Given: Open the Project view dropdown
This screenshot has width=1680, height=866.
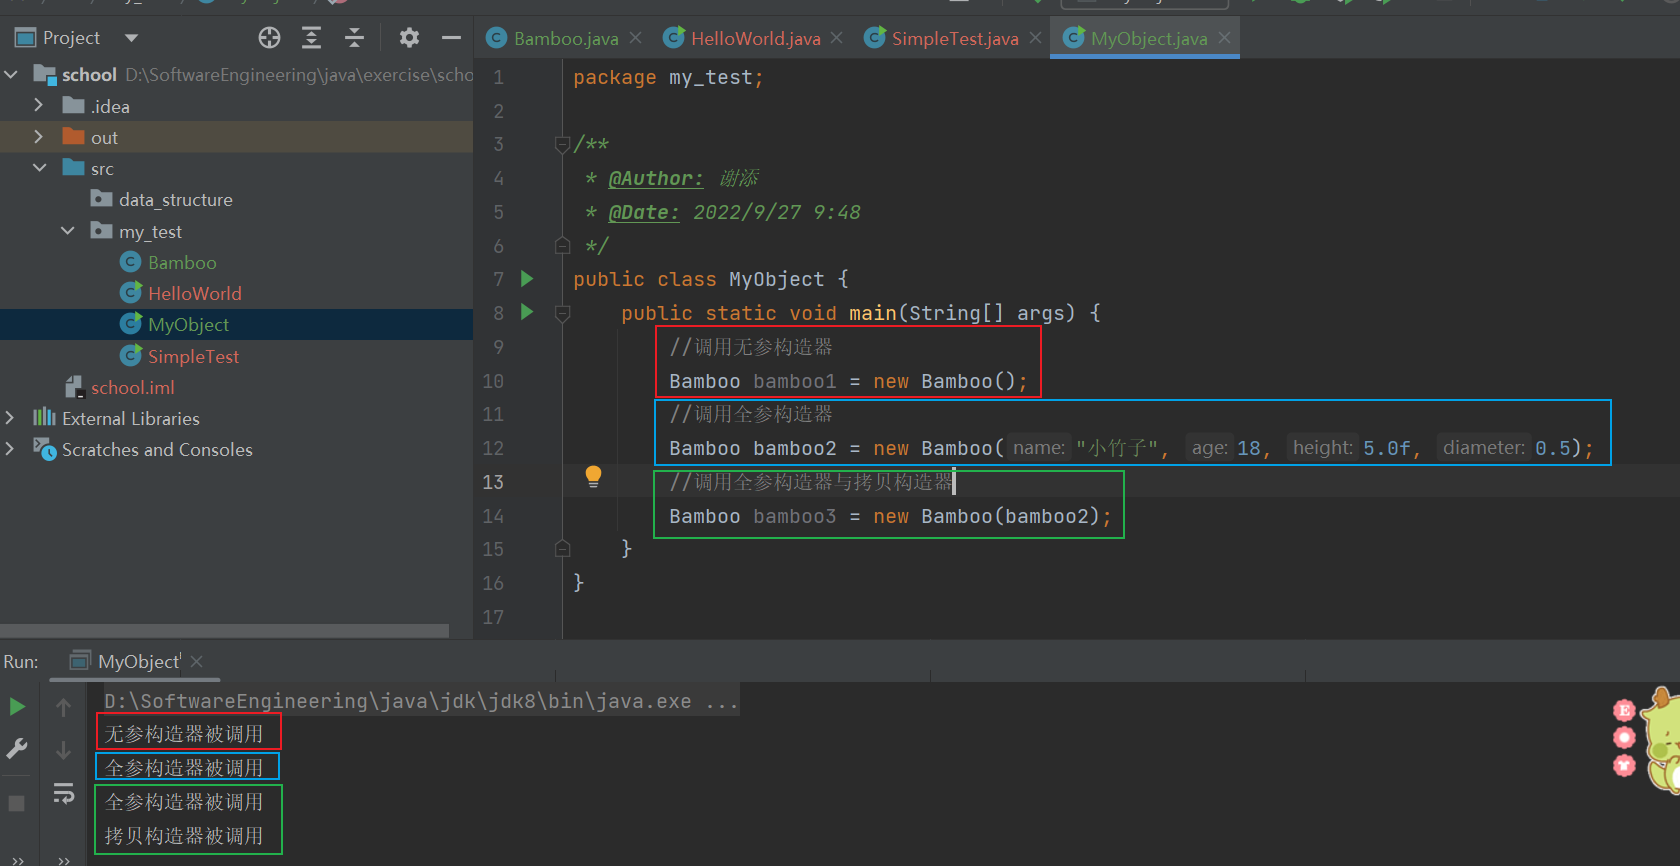Looking at the screenshot, I should (x=131, y=38).
